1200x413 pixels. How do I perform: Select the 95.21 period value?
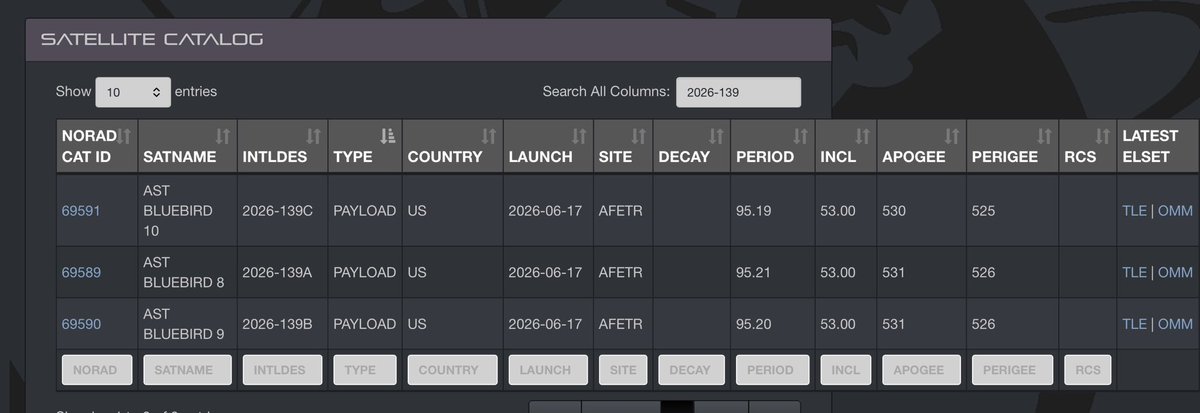[754, 272]
